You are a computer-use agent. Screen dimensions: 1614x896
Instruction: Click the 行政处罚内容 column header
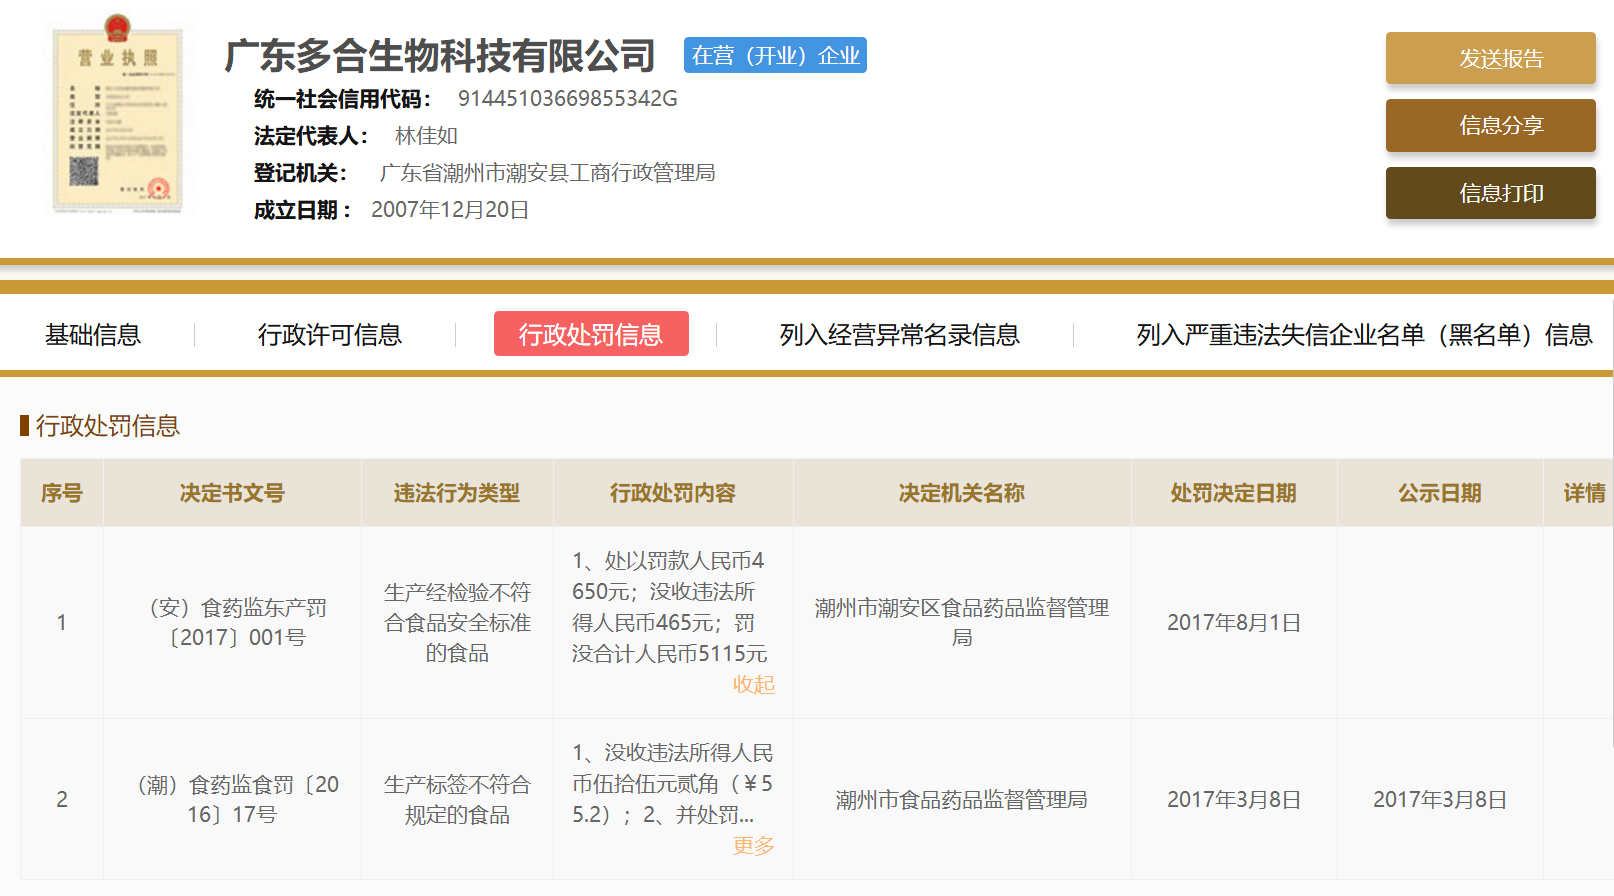[673, 493]
